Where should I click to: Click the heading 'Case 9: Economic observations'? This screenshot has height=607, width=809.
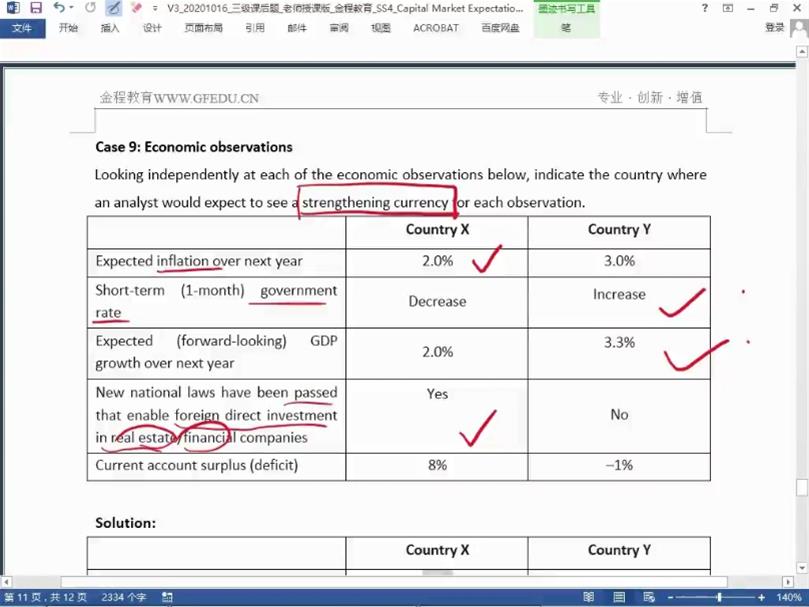point(193,147)
